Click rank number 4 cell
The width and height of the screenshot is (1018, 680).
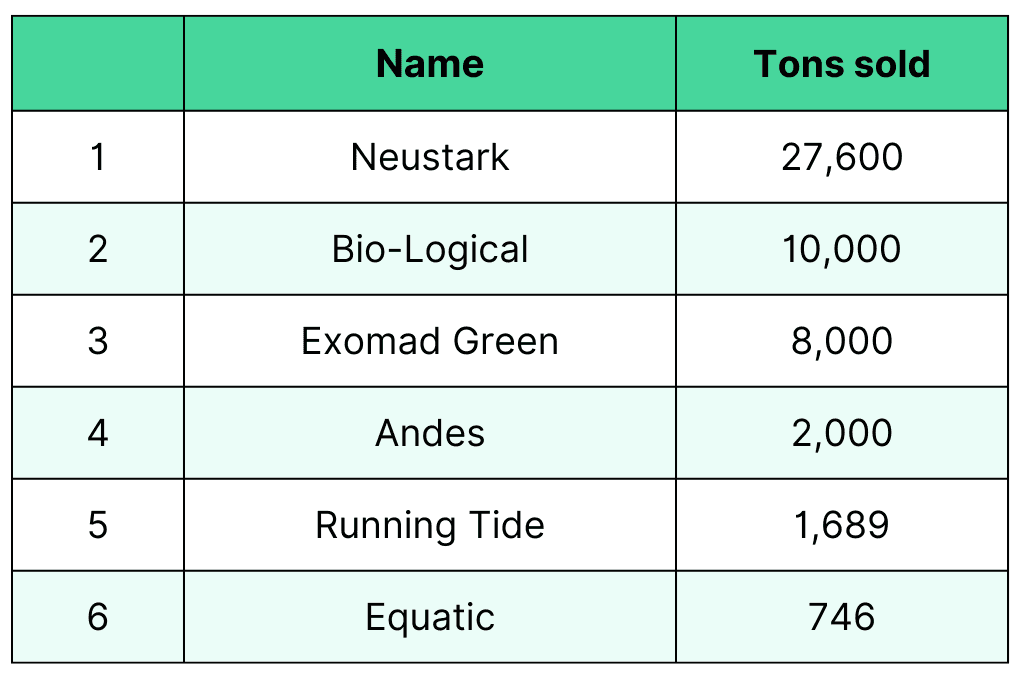point(98,433)
